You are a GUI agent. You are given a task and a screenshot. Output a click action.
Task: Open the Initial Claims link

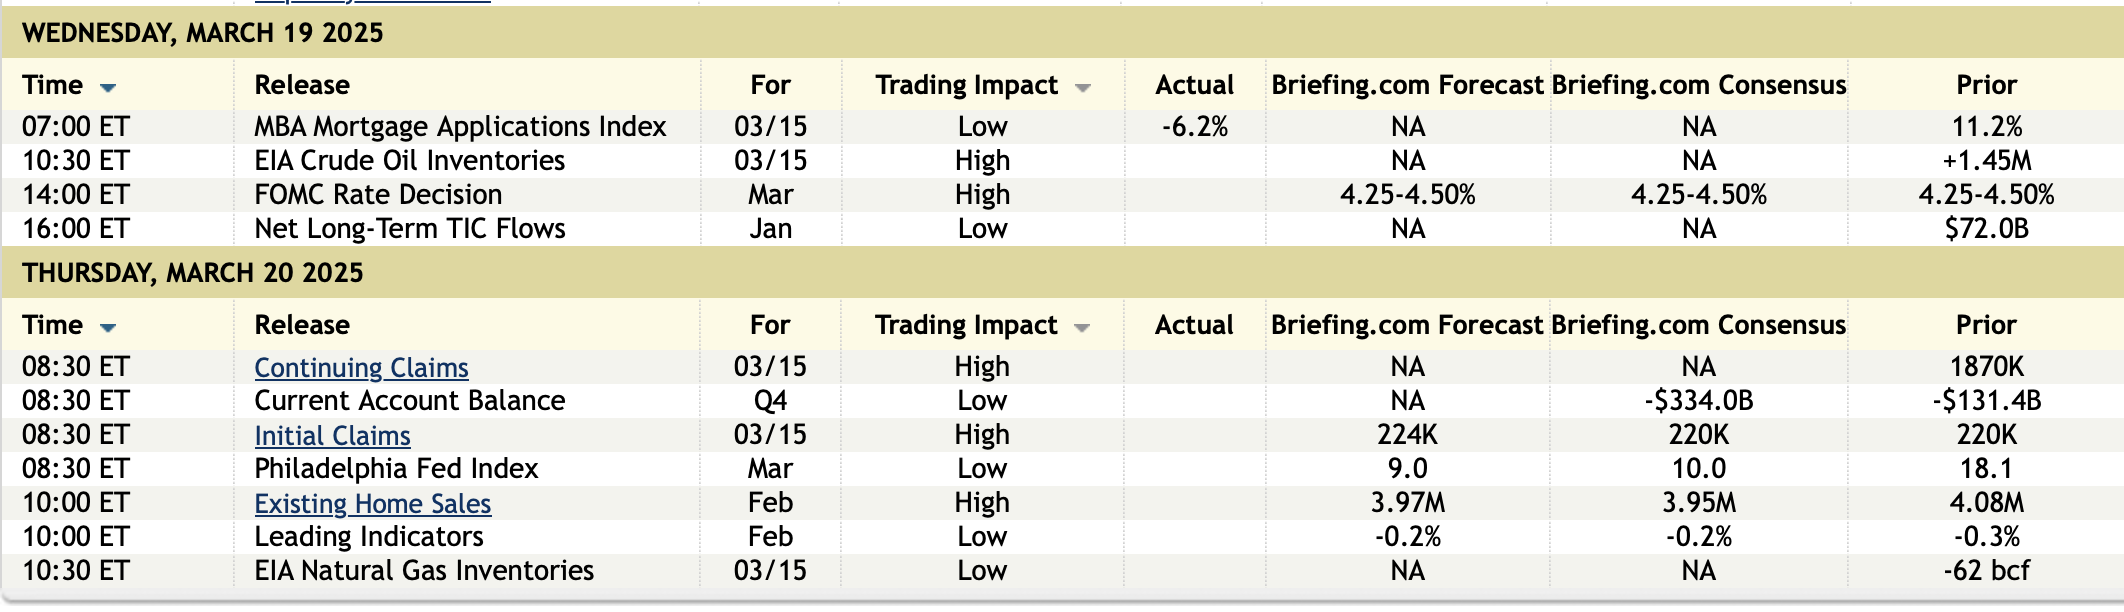pos(332,436)
